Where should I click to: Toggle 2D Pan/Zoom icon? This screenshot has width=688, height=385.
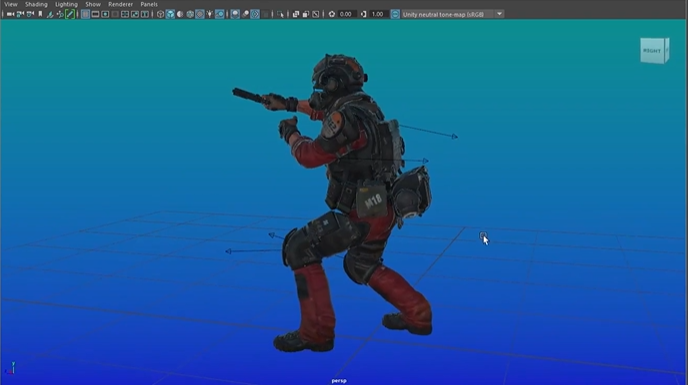click(60, 14)
